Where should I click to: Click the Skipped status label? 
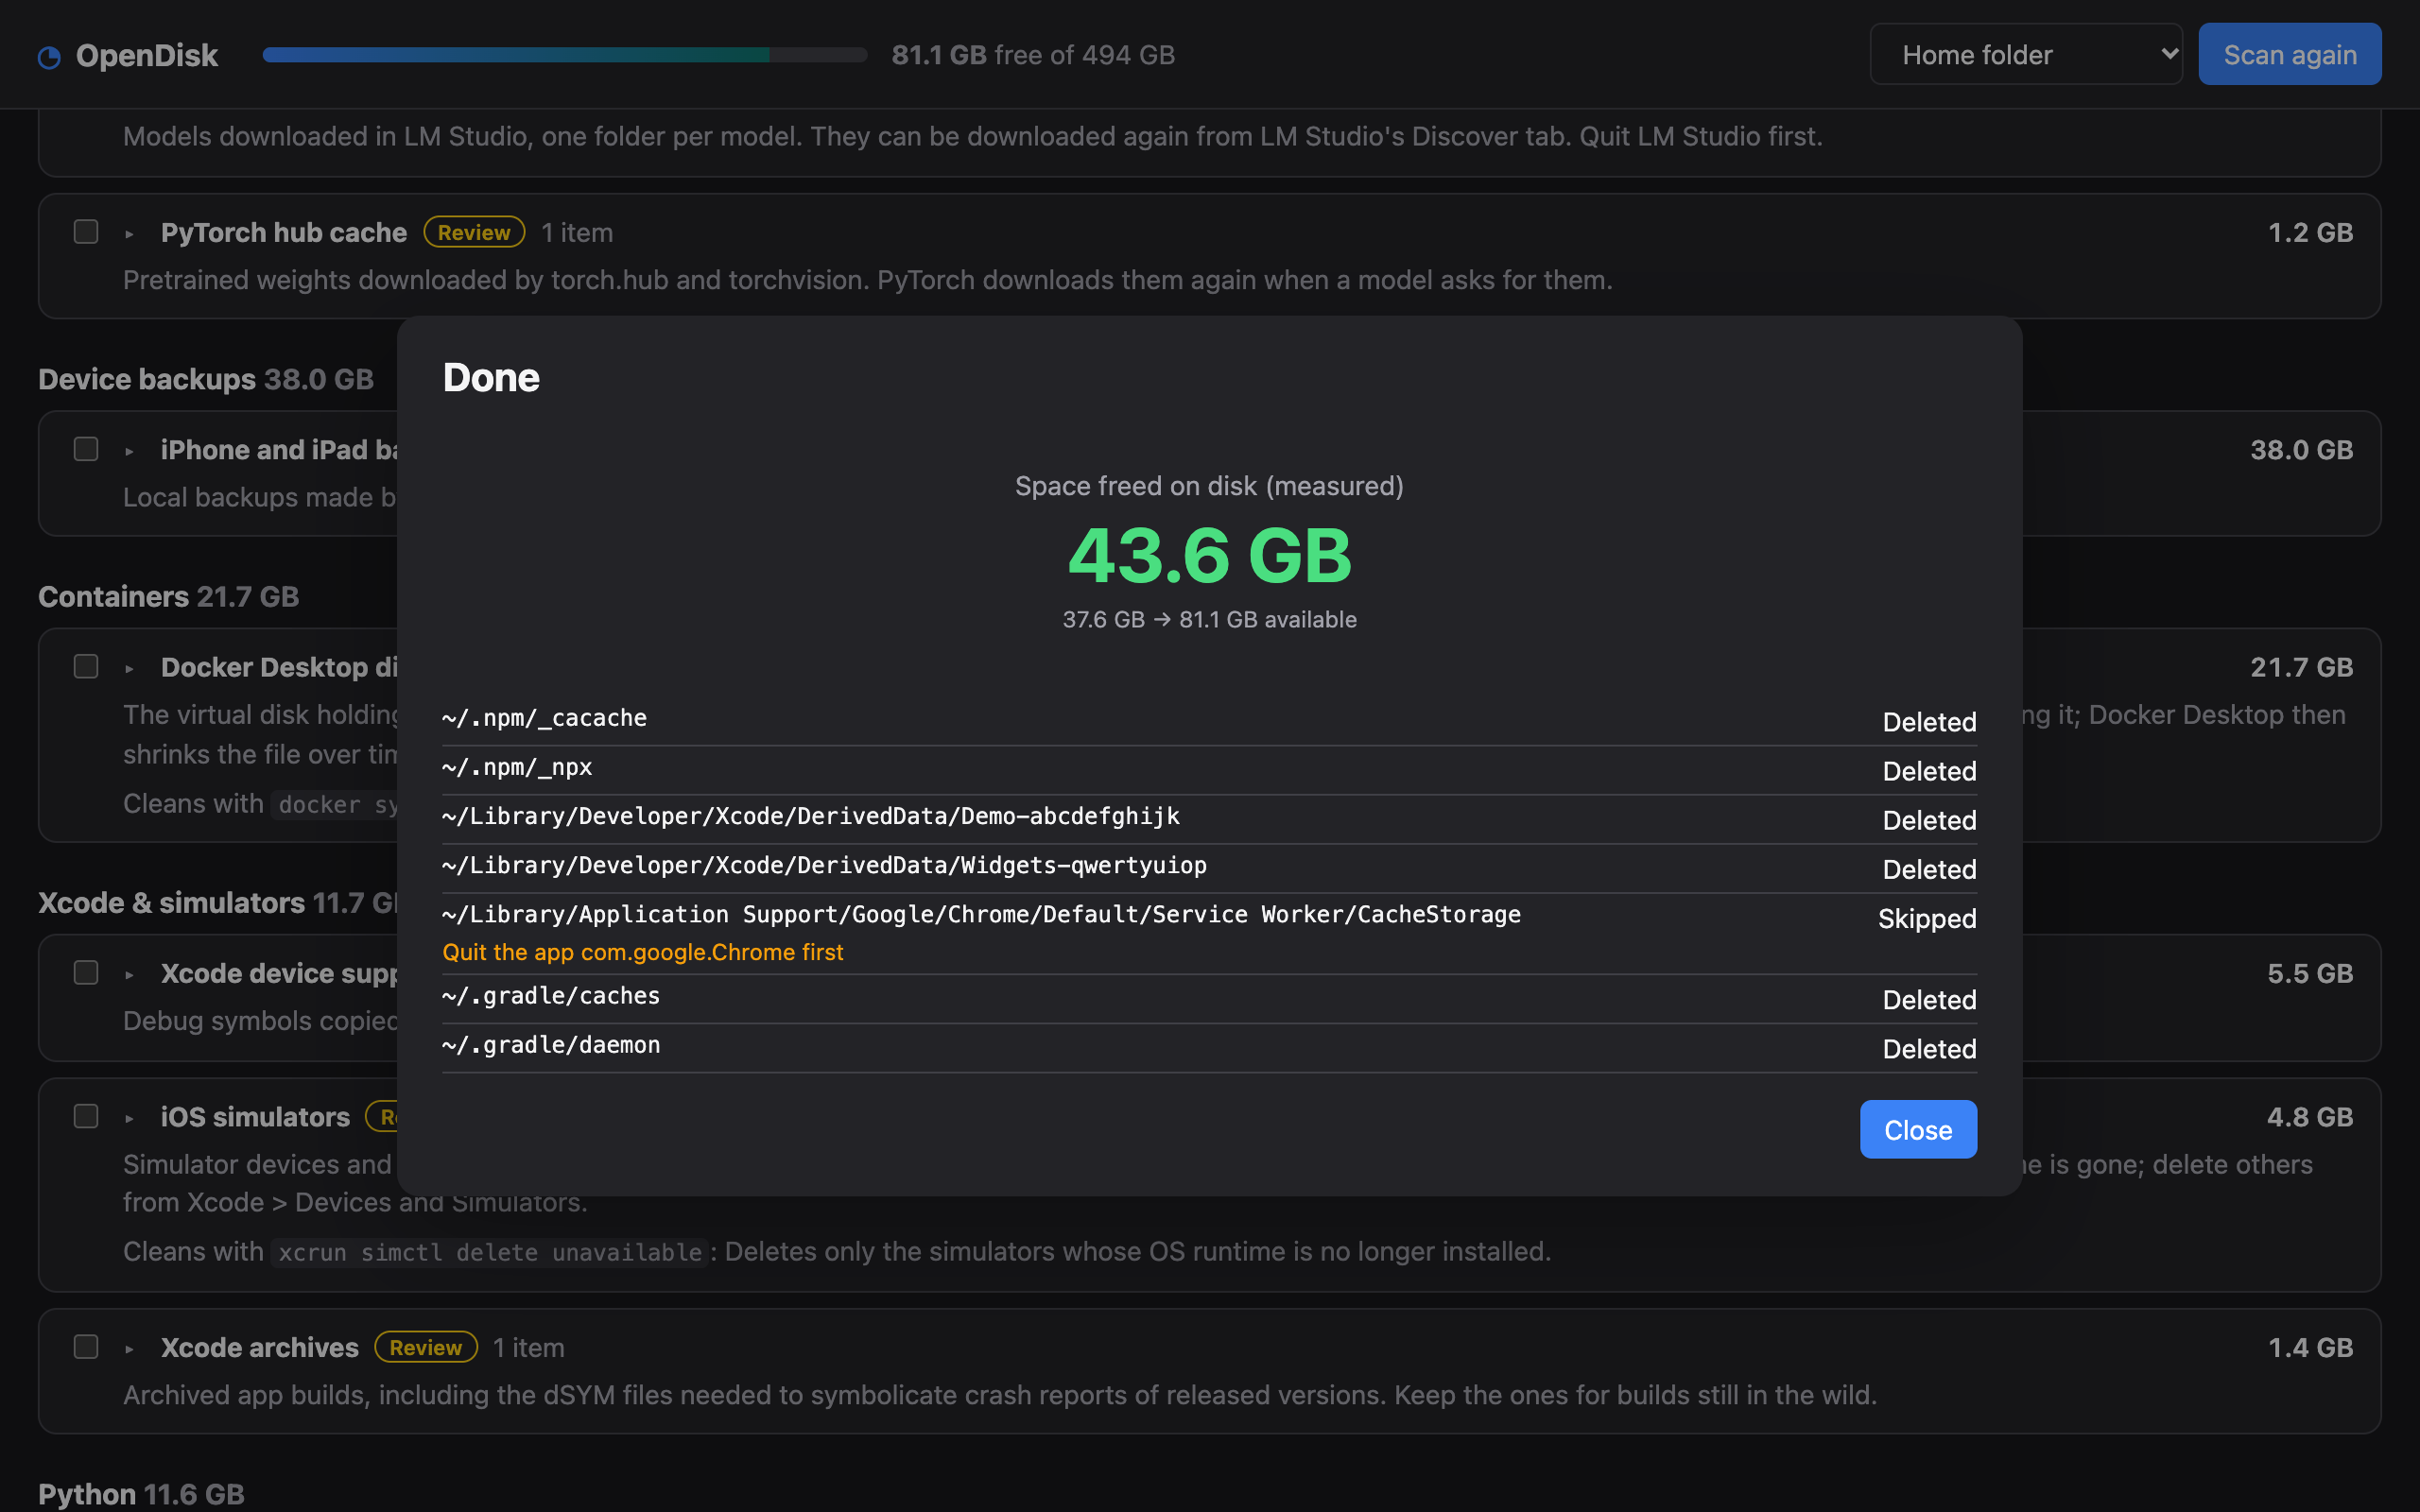click(x=1926, y=918)
